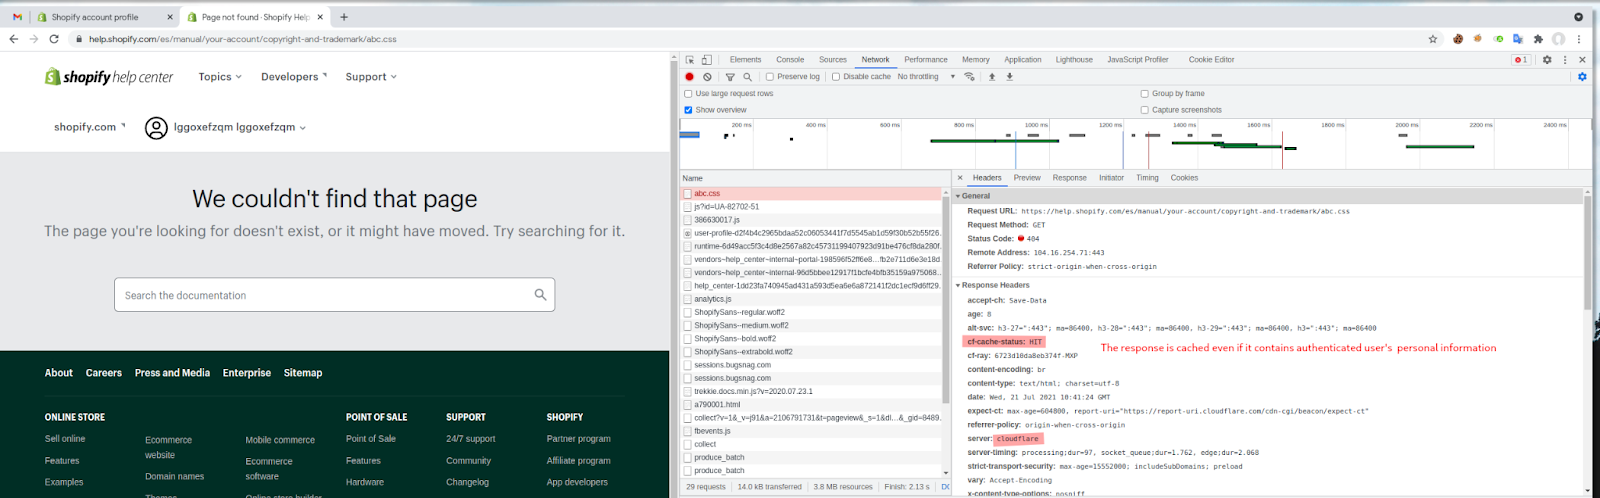This screenshot has height=498, width=1600.
Task: Click the Shopify help center logo
Action: (109, 77)
